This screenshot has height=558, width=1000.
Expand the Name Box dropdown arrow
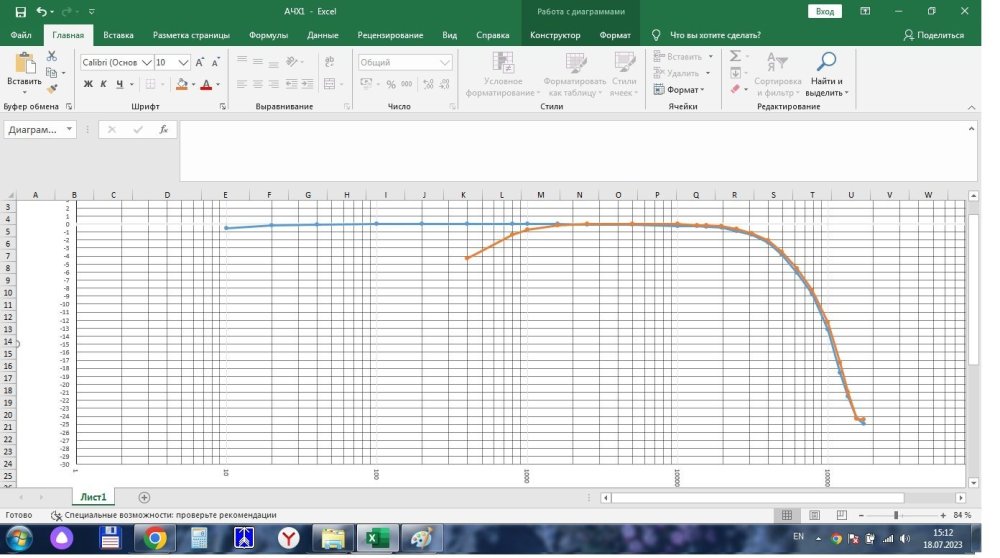click(69, 129)
